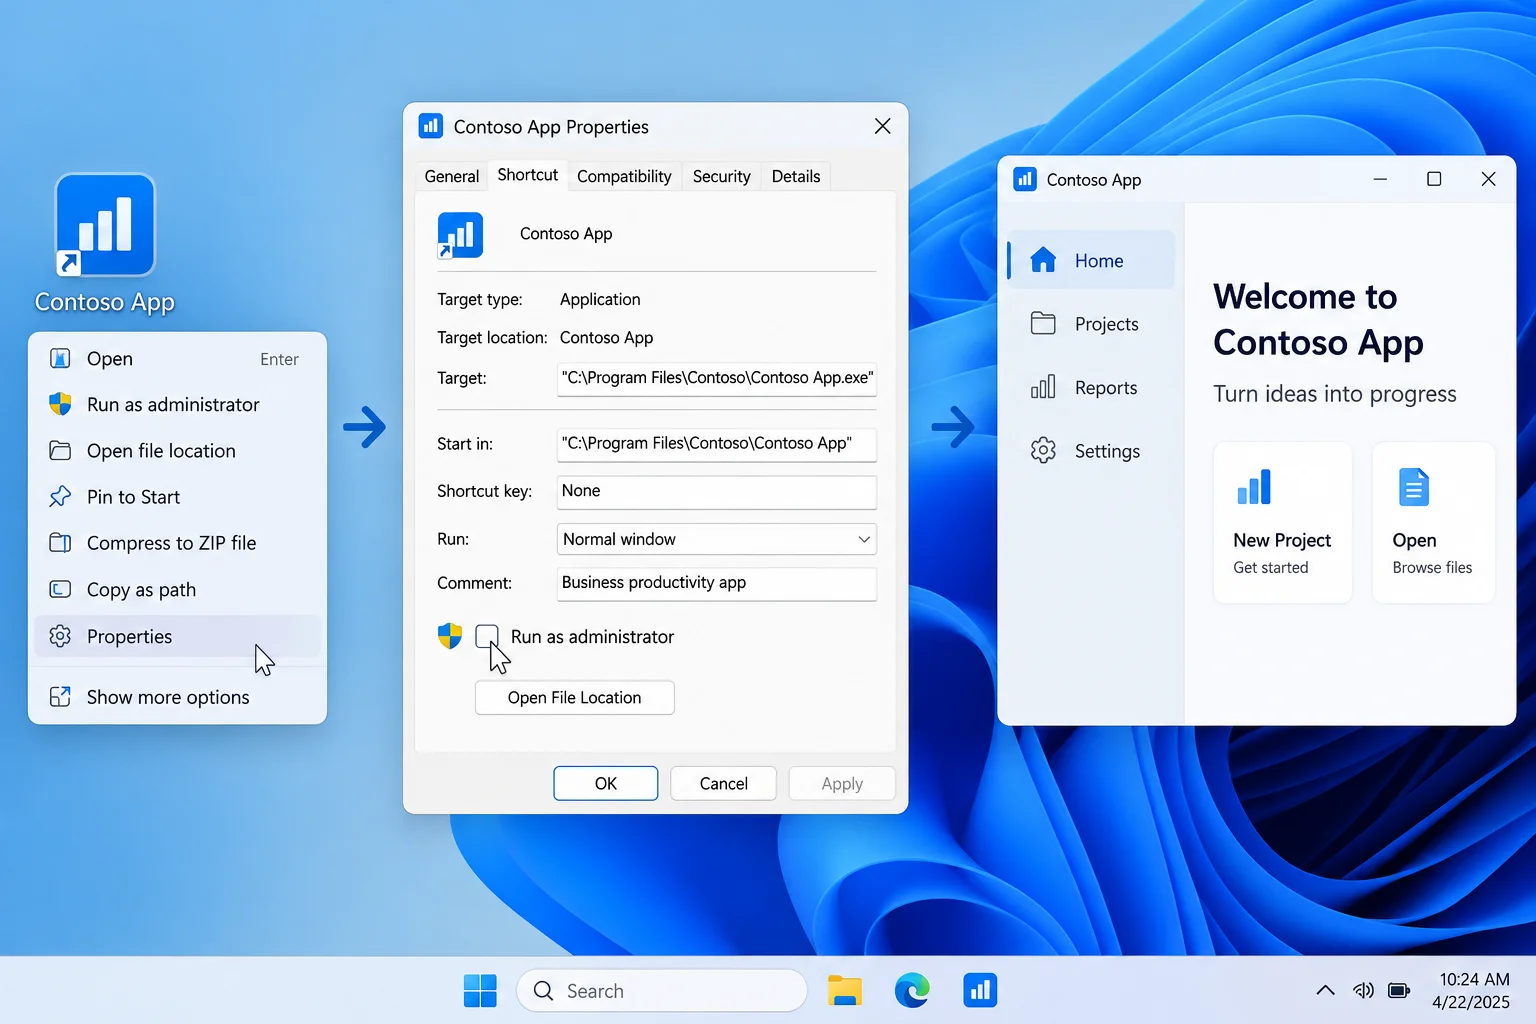This screenshot has width=1536, height=1024.
Task: Click the taskbar Search box
Action: click(662, 991)
